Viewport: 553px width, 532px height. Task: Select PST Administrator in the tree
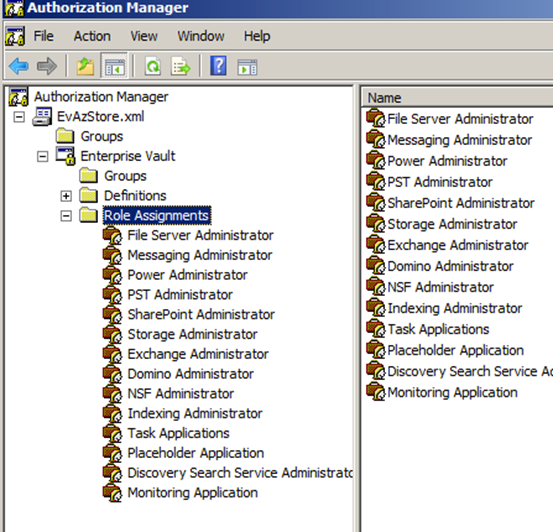coord(180,294)
